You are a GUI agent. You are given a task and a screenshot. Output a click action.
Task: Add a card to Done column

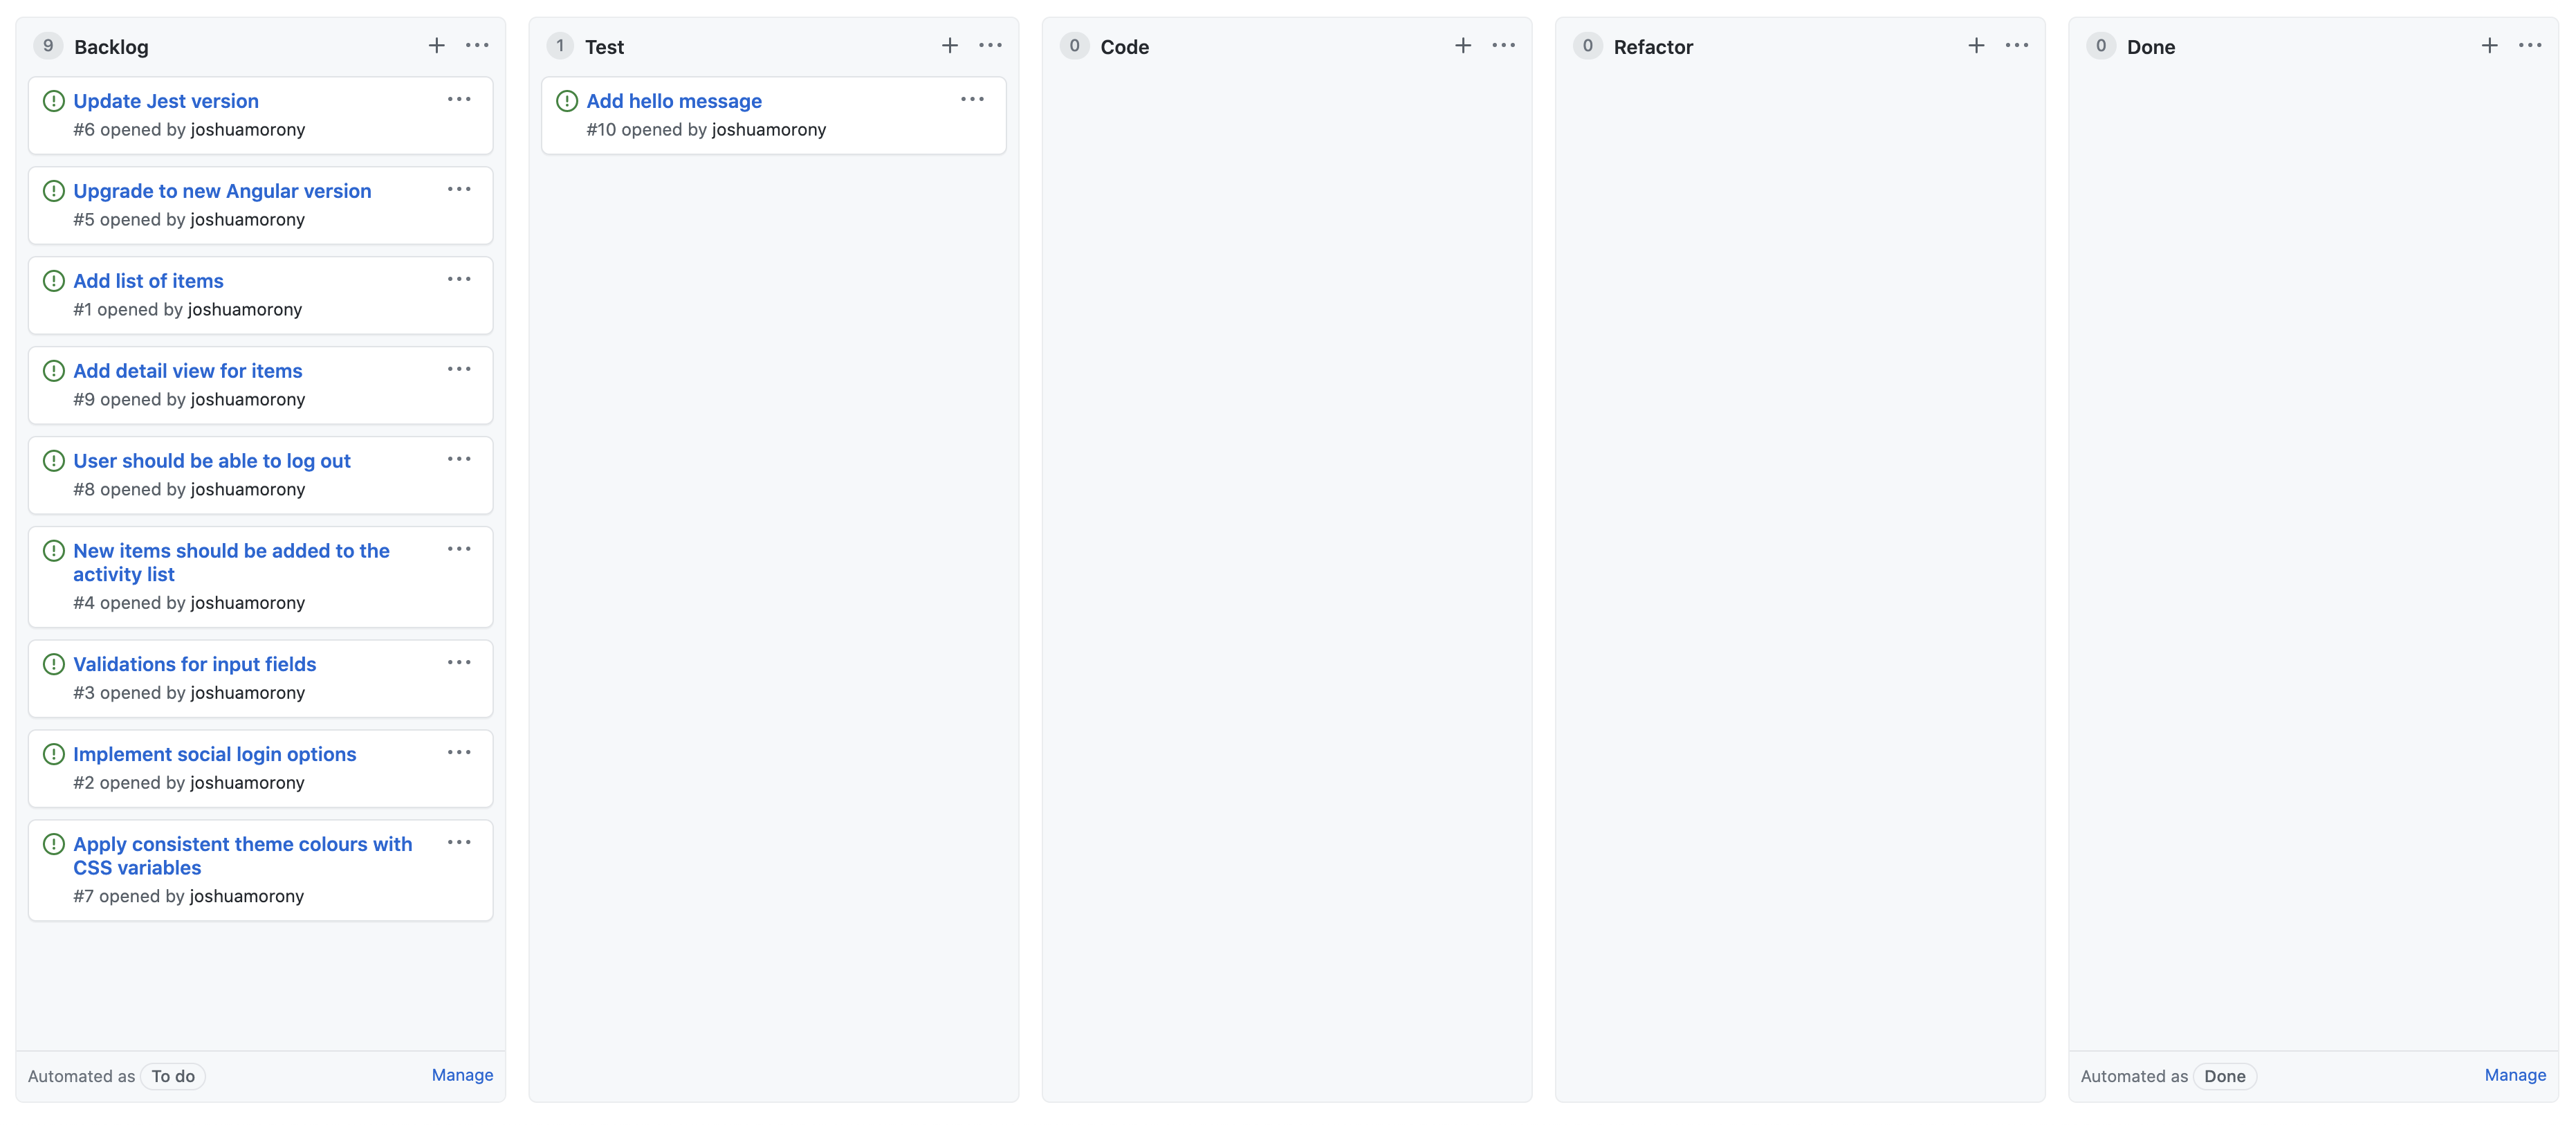pos(2490,45)
